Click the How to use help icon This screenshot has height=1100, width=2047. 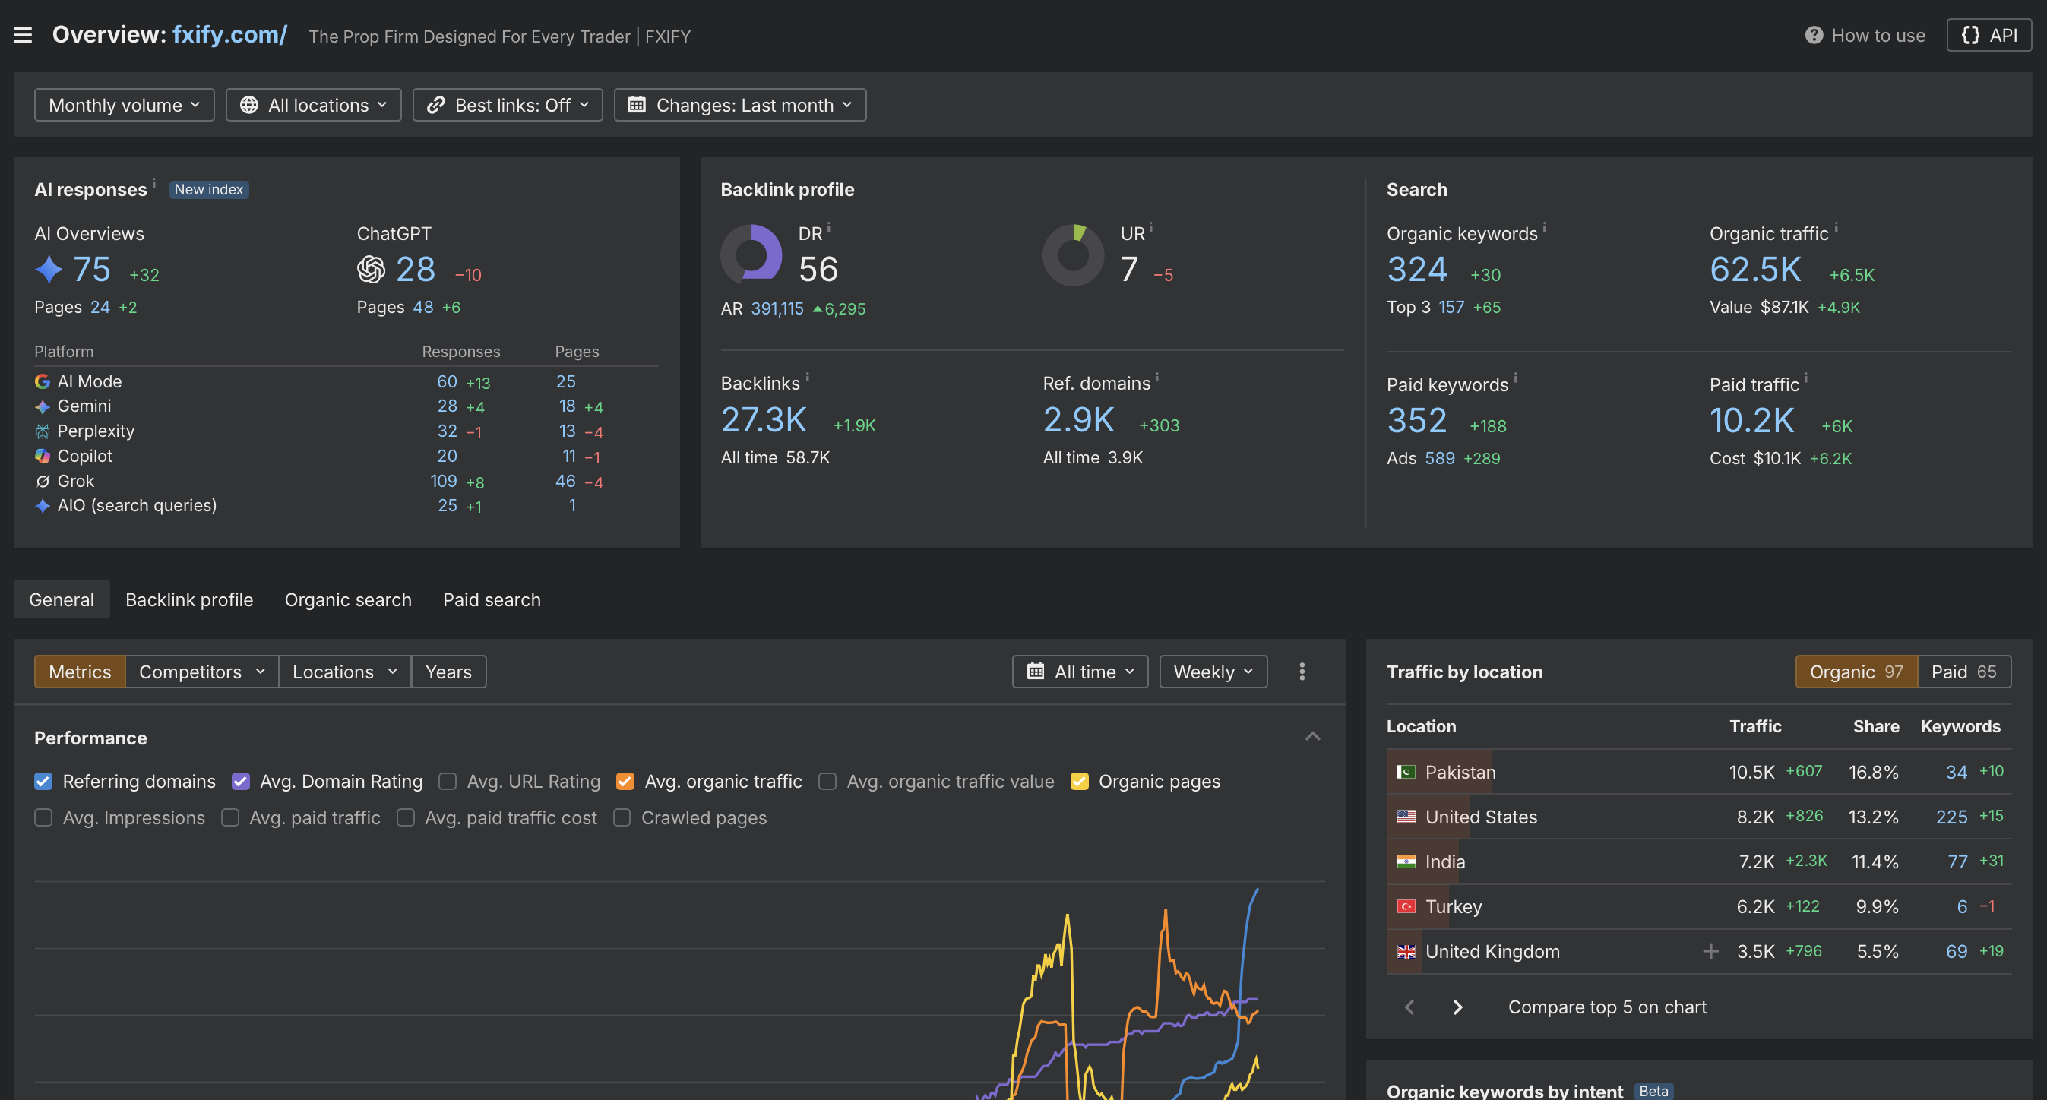(1813, 36)
